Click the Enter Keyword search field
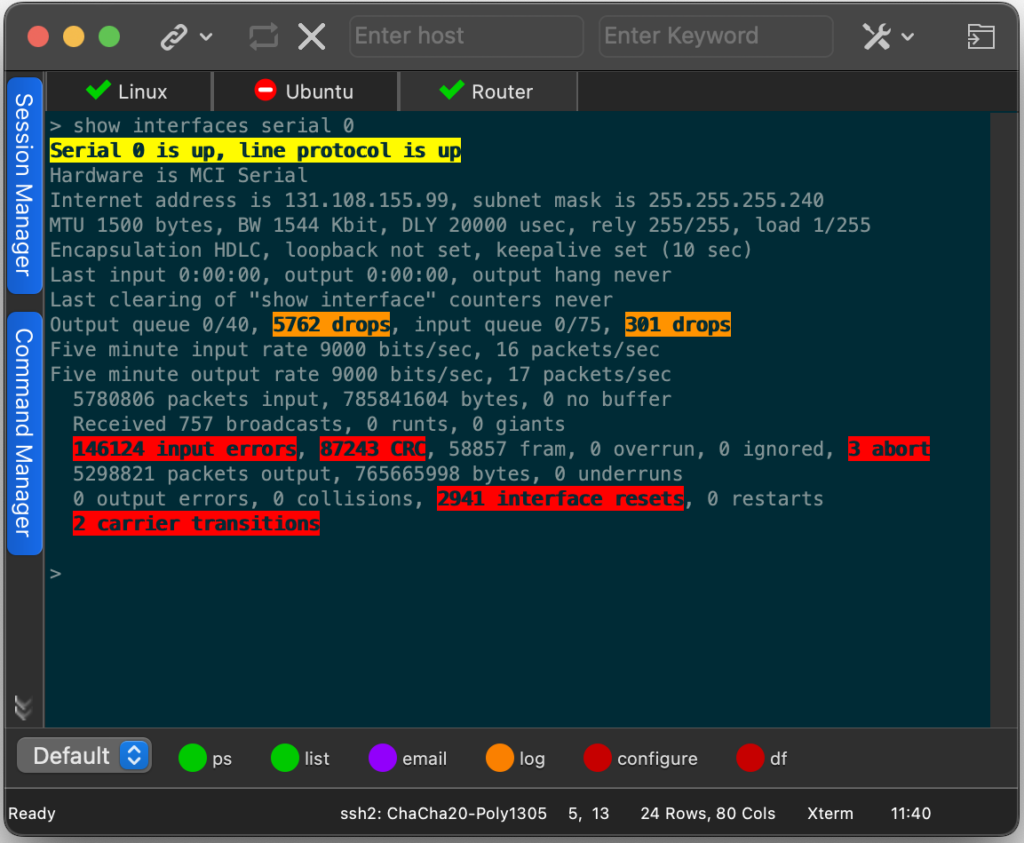The image size is (1024, 843). pos(715,37)
